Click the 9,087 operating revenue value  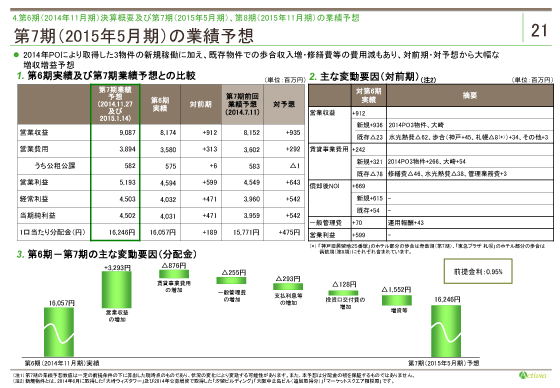coord(128,133)
